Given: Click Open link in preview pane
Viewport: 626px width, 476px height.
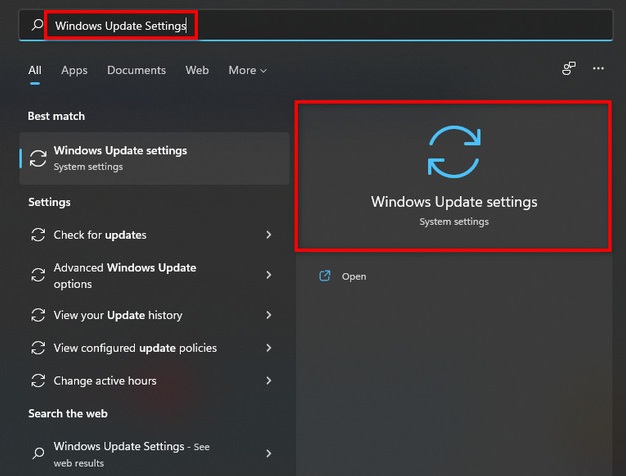Looking at the screenshot, I should click(354, 276).
